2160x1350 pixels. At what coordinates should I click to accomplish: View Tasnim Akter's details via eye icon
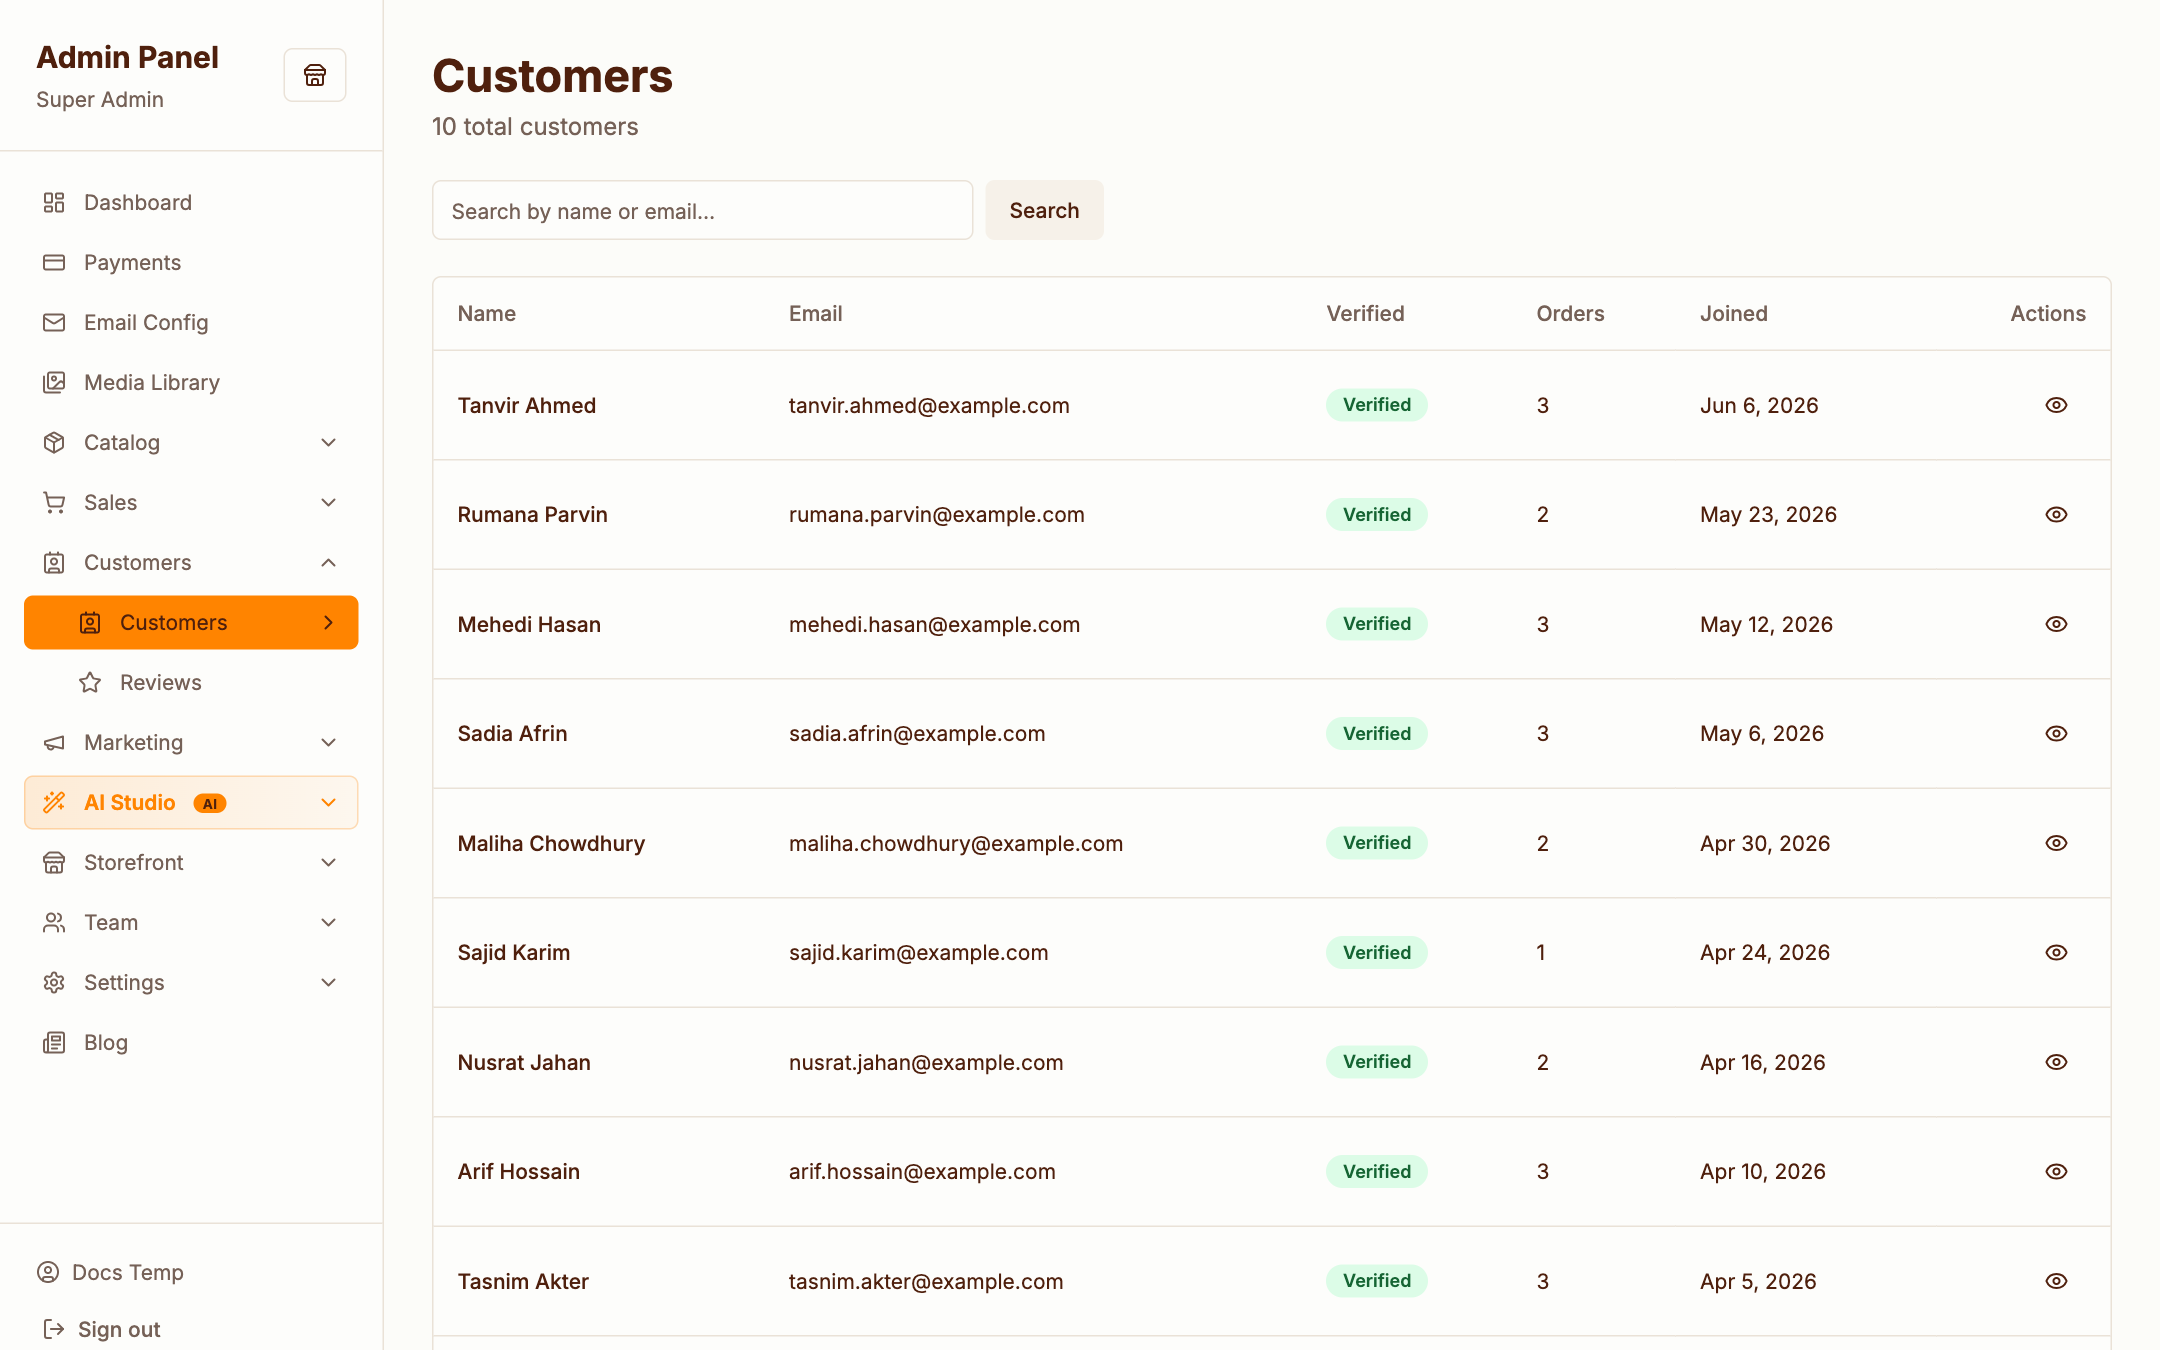[2056, 1281]
